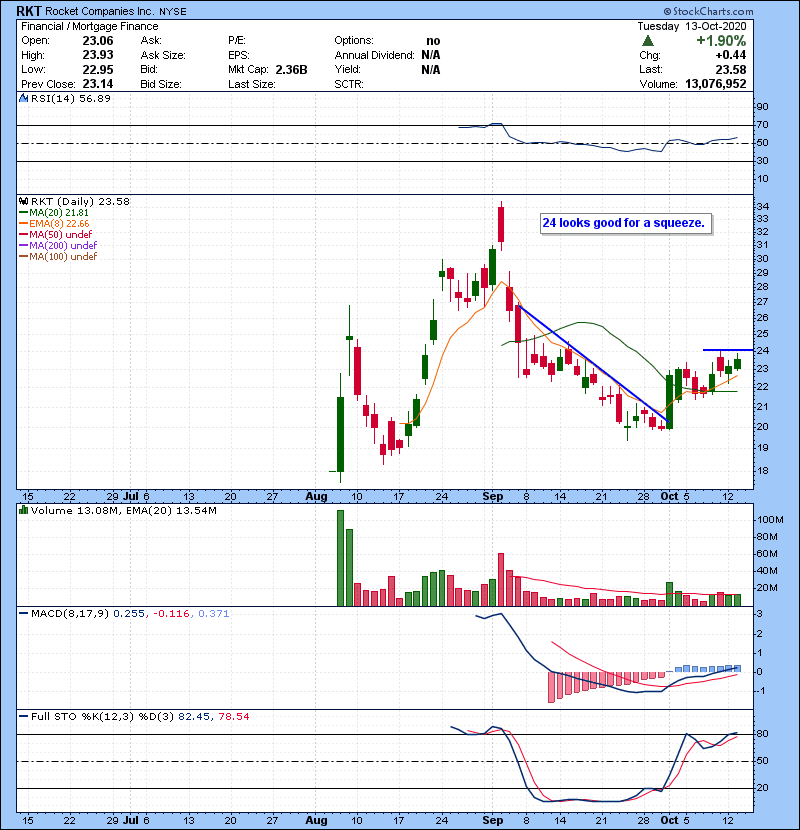Click the Financial / Mortgage Finance sector label
Viewport: 800px width, 830px height.
pyautogui.click(x=89, y=26)
